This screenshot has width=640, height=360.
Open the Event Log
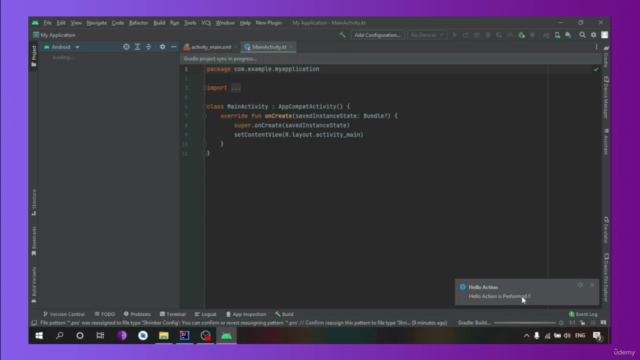click(583, 314)
